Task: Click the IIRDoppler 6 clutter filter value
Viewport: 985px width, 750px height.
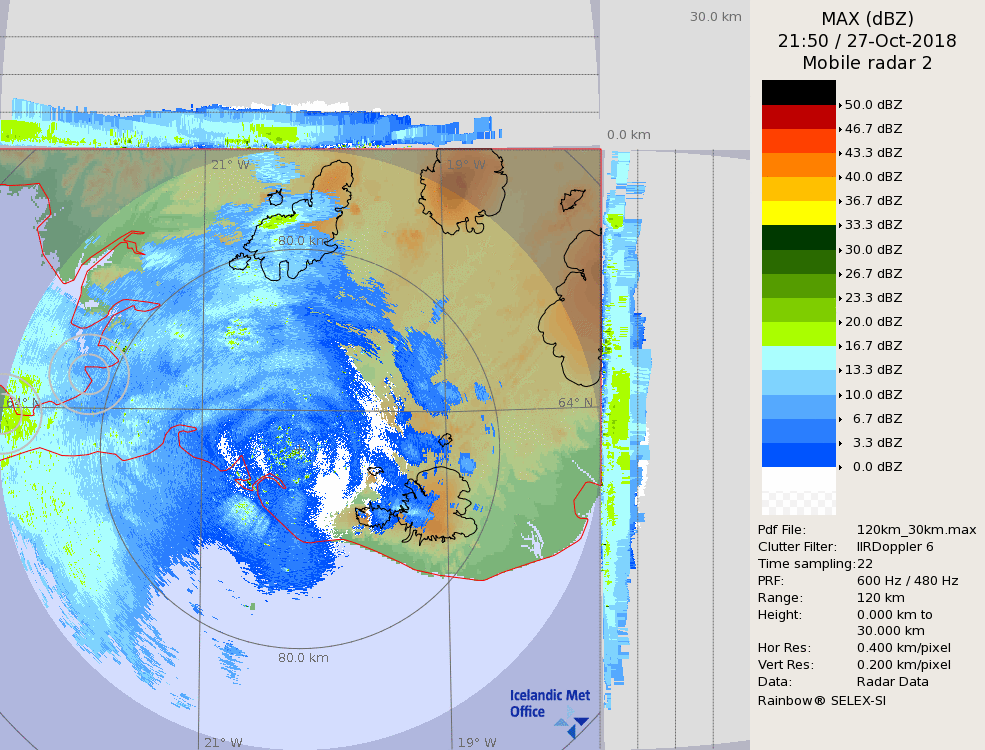Action: pos(895,547)
